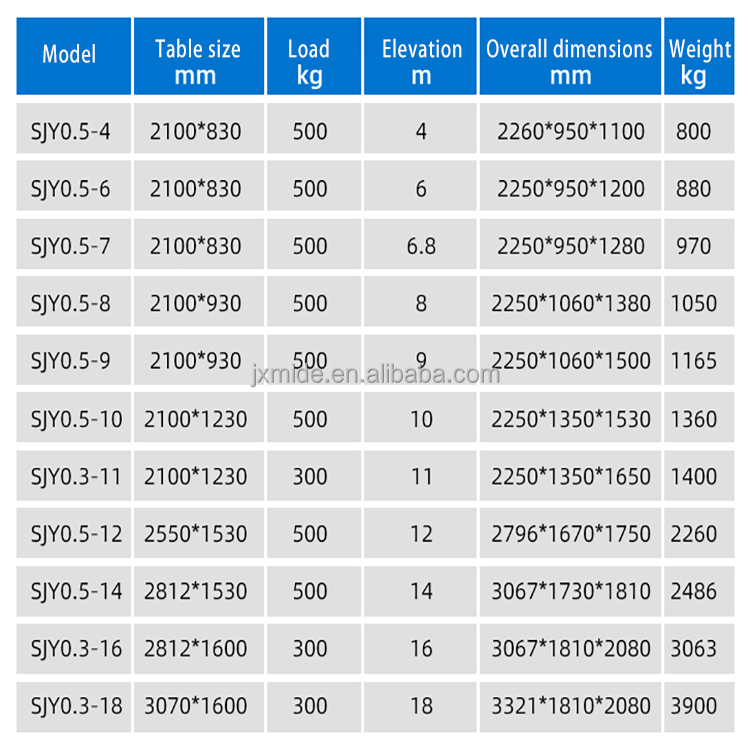Click the 6.8 elevation value
This screenshot has width=750, height=750.
pos(421,246)
